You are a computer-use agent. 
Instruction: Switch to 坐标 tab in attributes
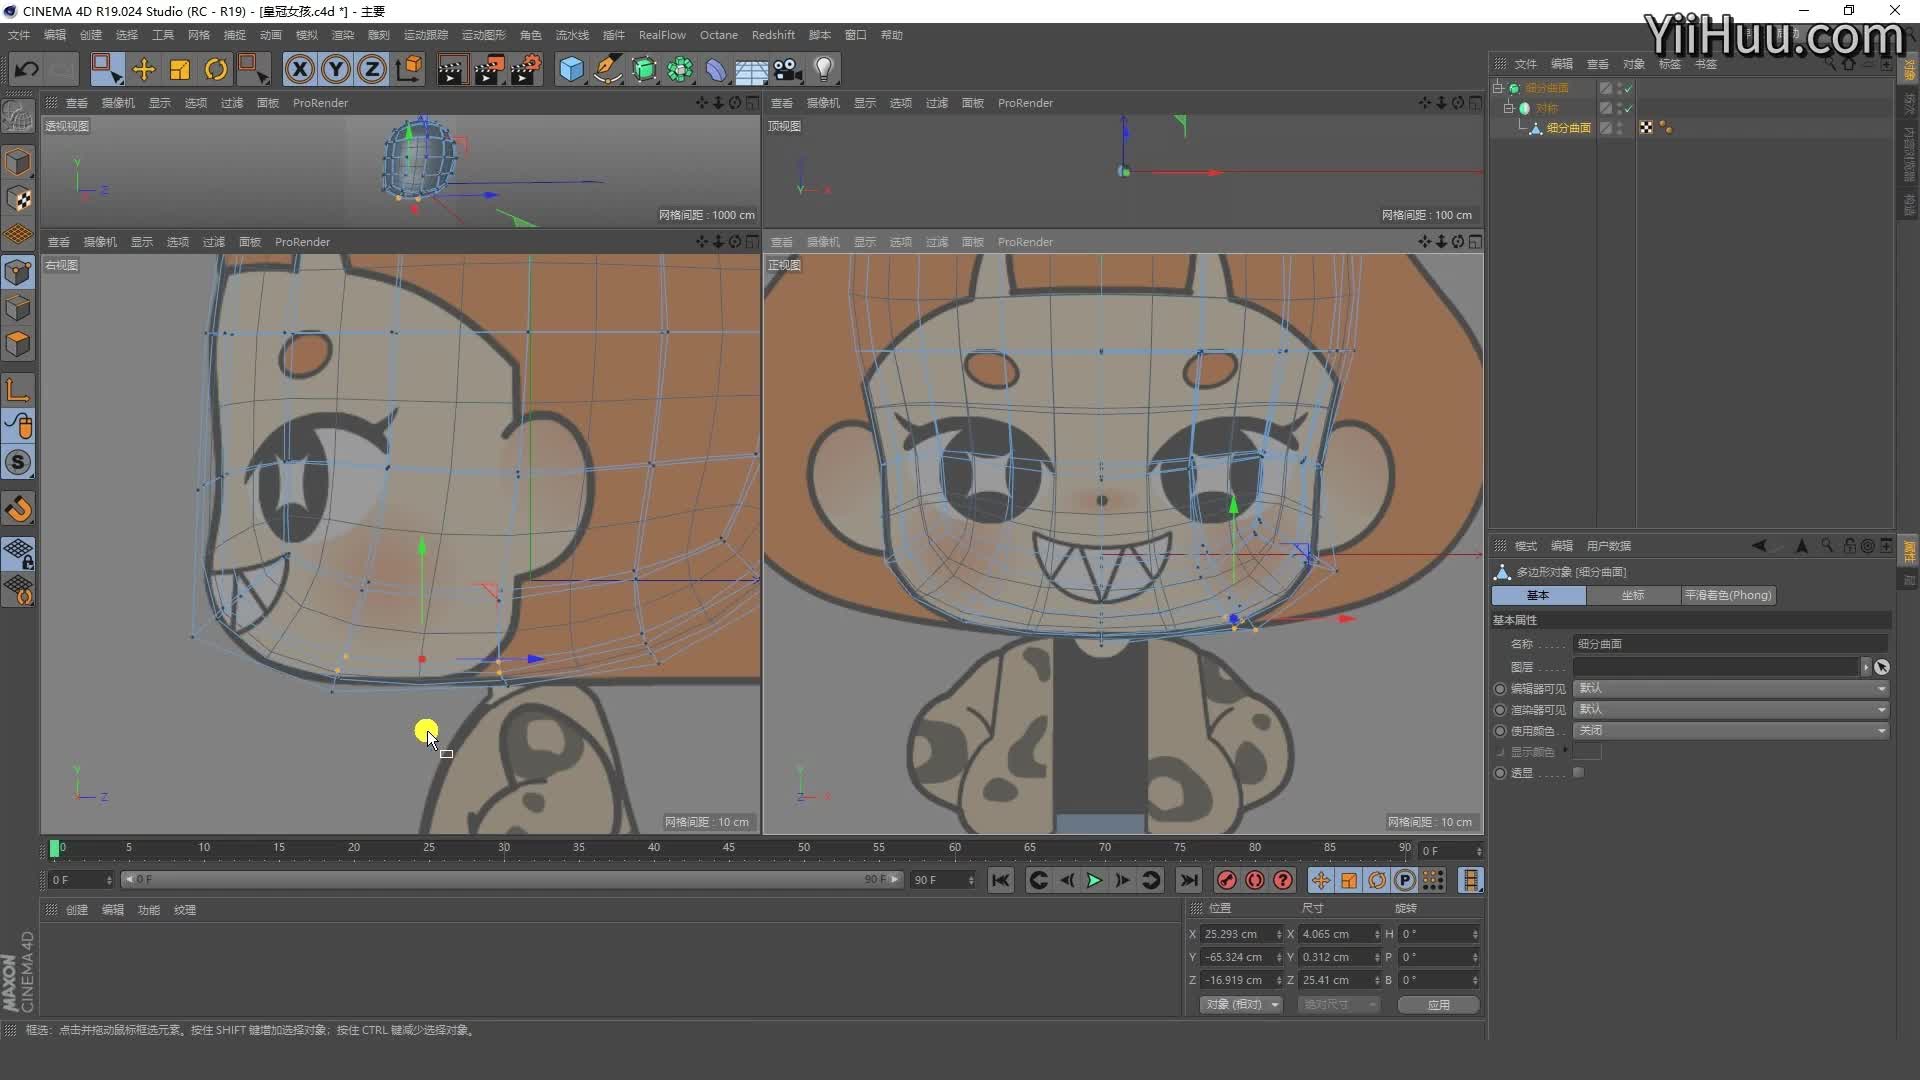pyautogui.click(x=1633, y=595)
